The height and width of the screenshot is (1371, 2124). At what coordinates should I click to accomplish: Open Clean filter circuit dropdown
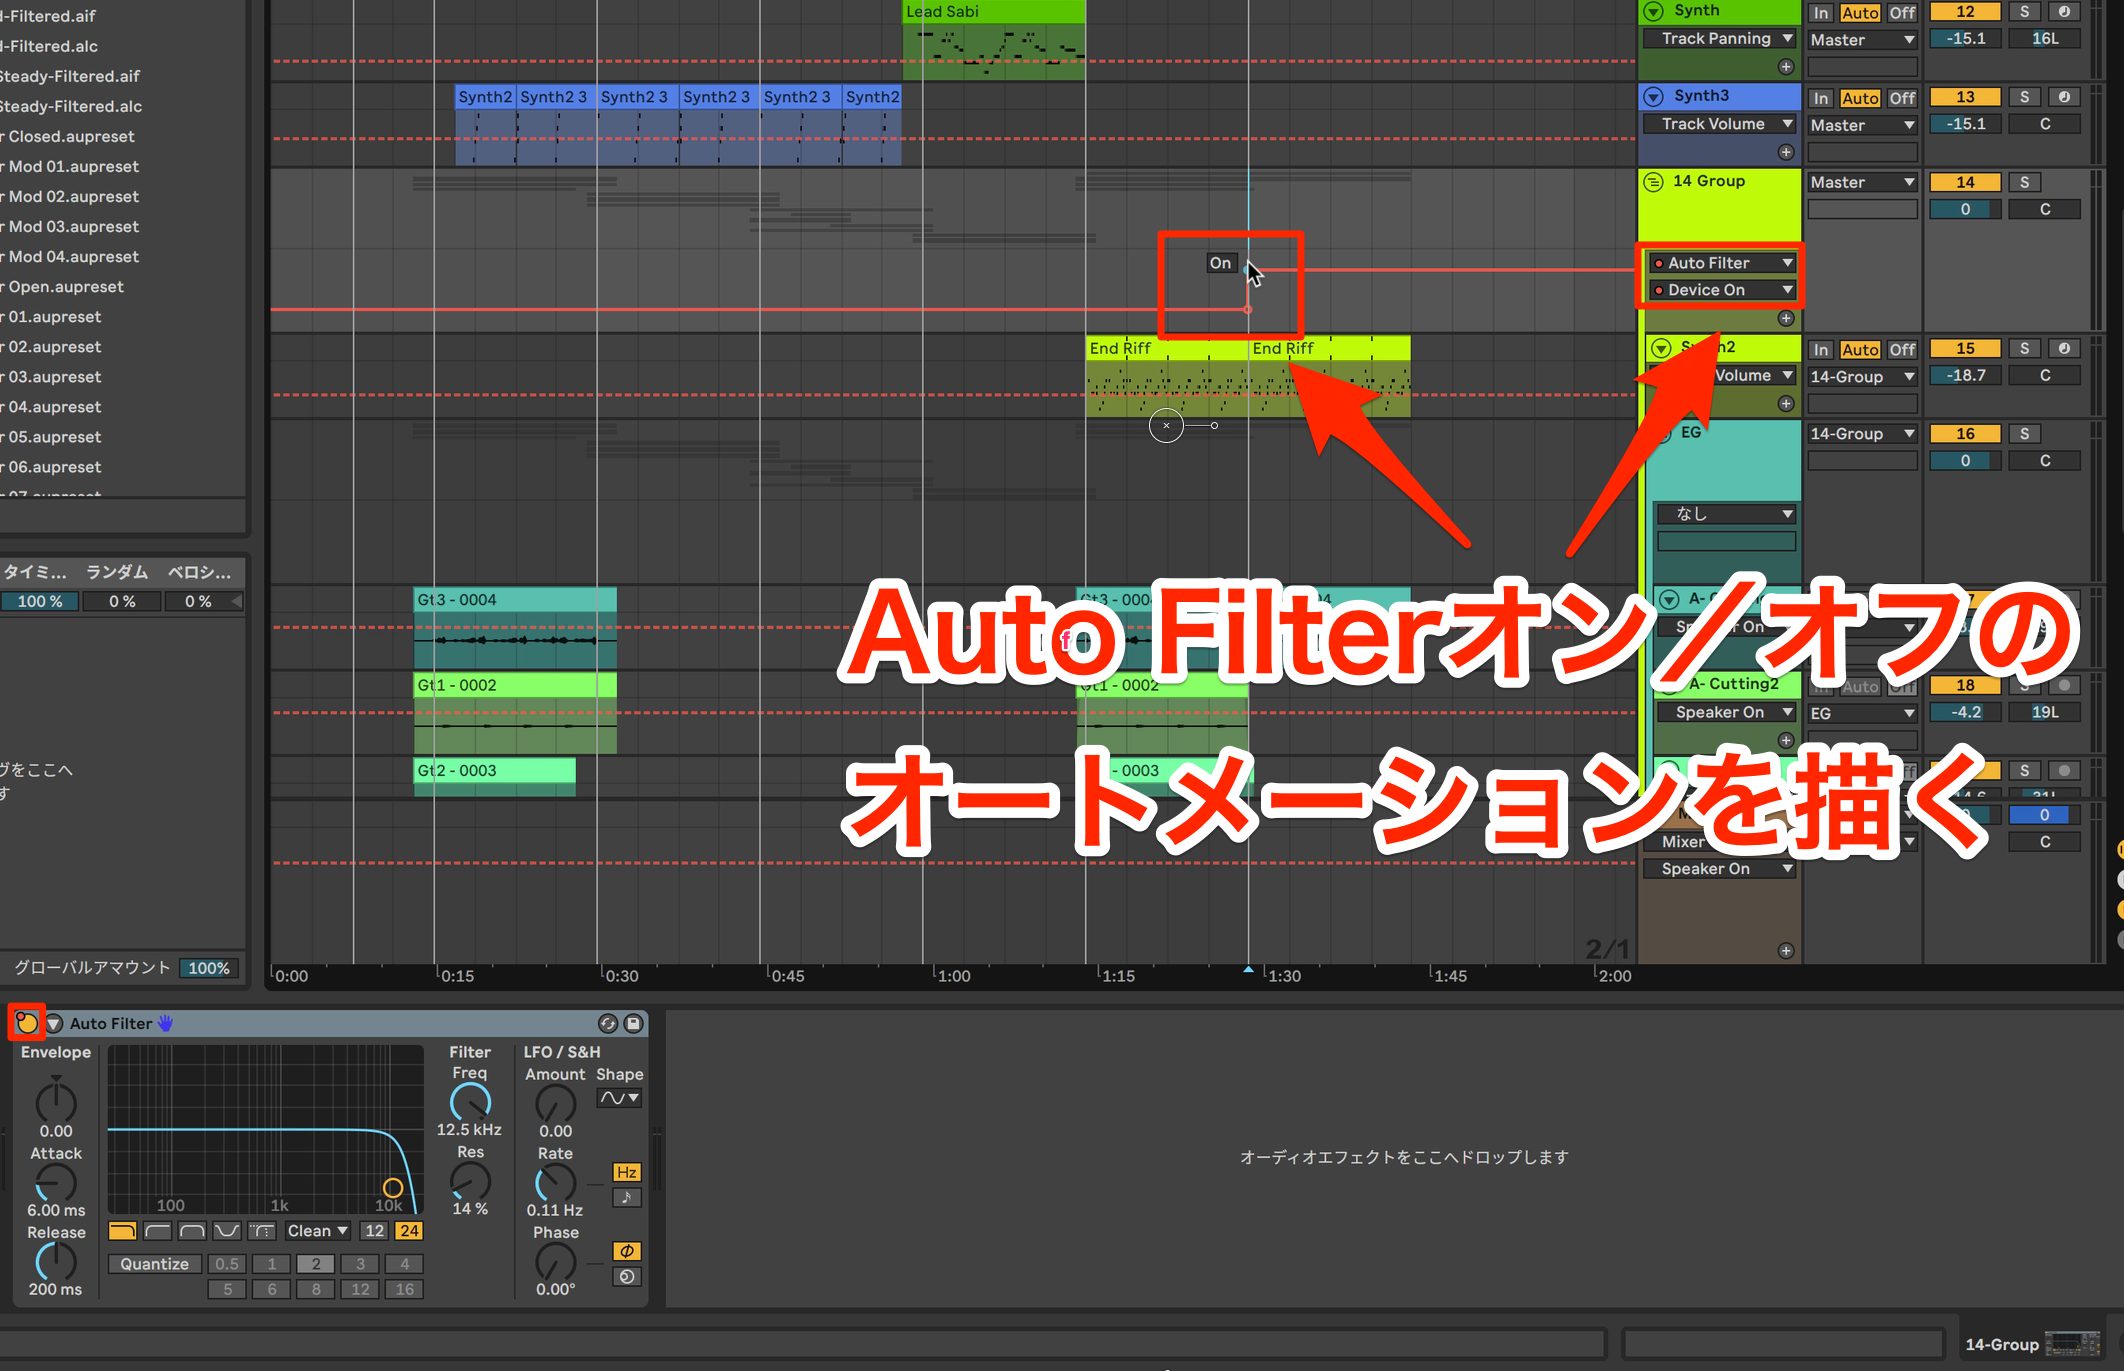317,1230
